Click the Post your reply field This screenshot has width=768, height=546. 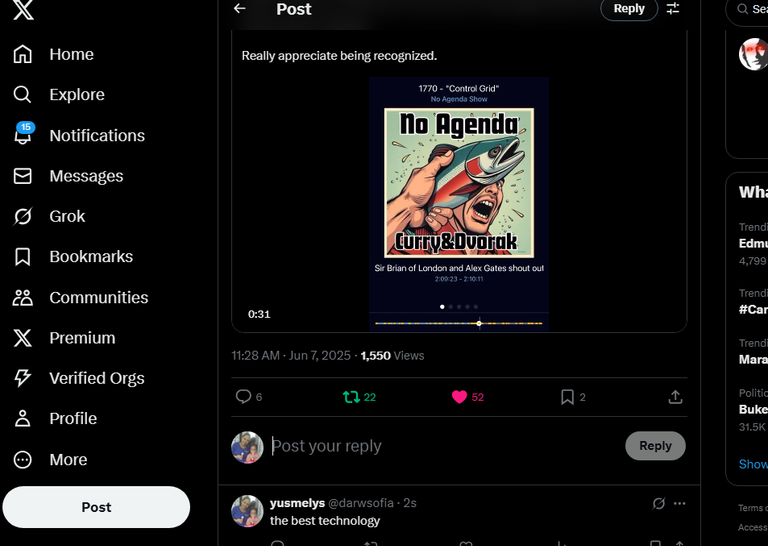point(445,446)
